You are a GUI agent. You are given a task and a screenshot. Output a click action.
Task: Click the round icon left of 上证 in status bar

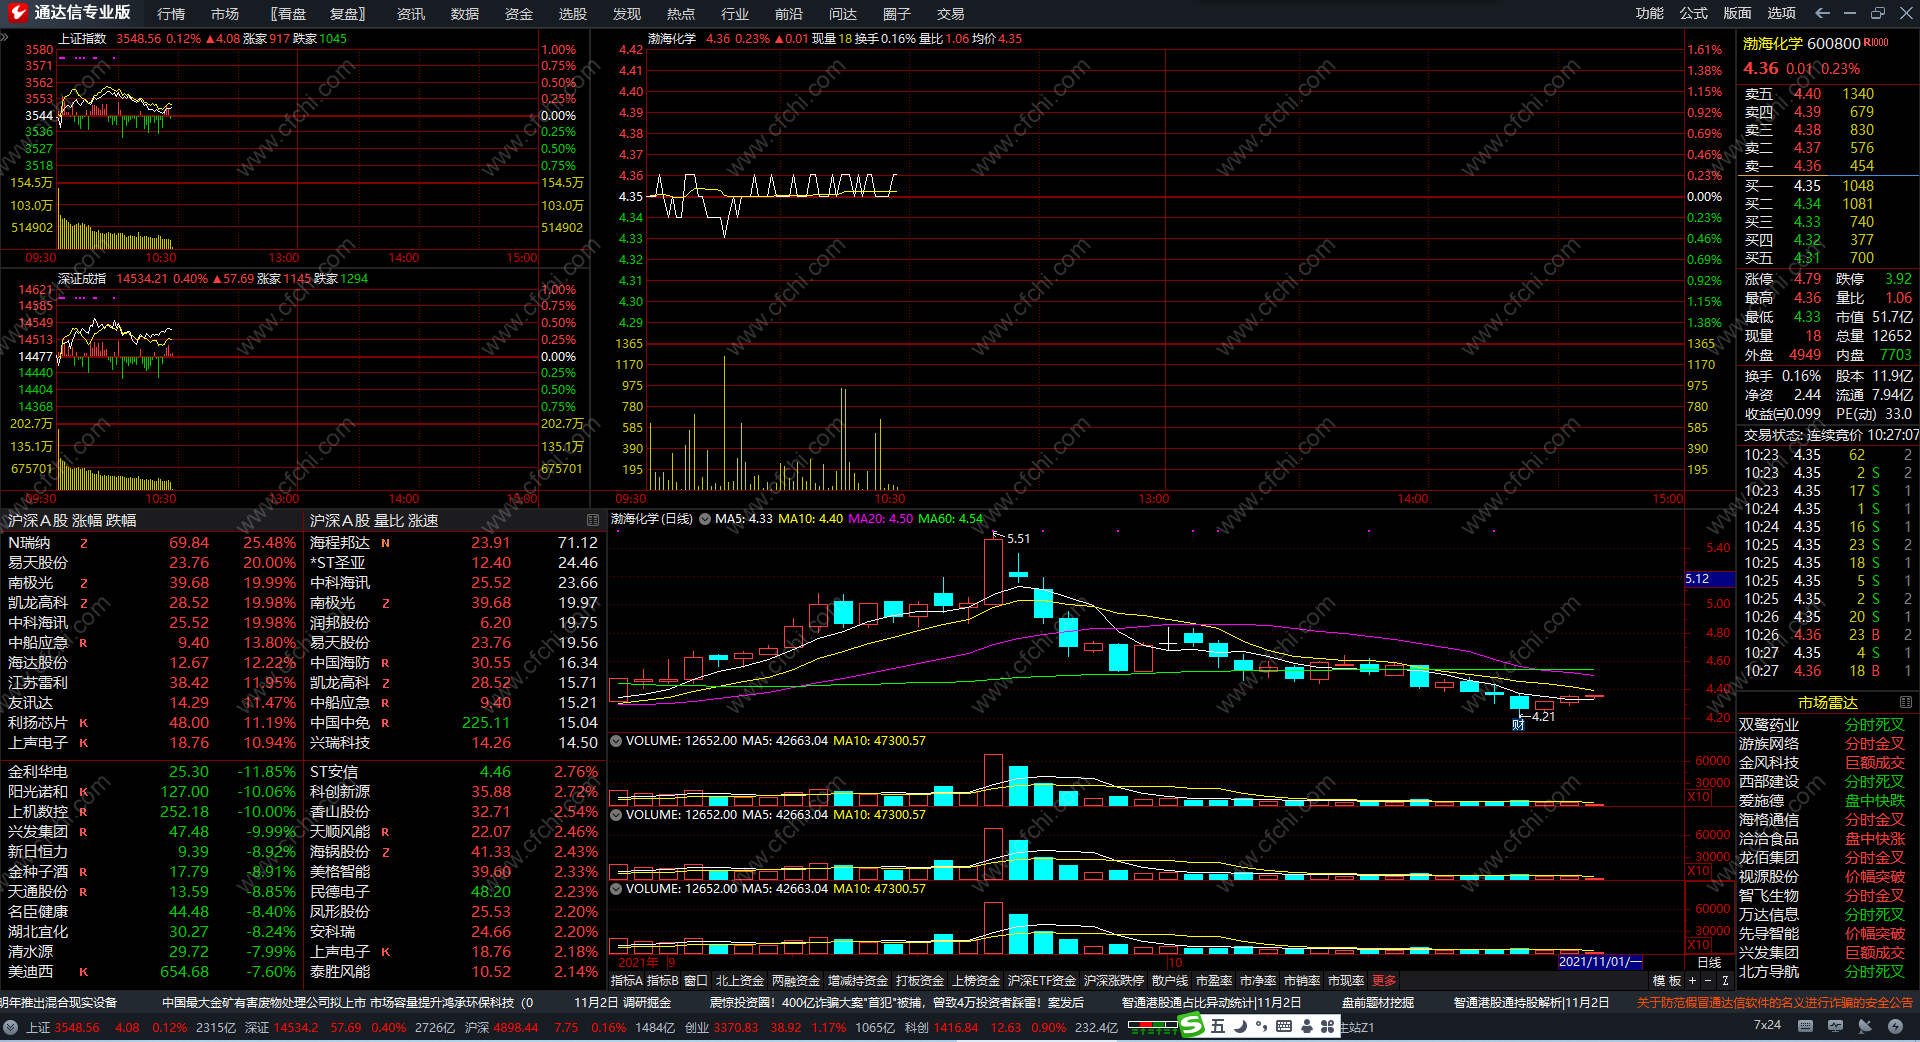(10, 1027)
